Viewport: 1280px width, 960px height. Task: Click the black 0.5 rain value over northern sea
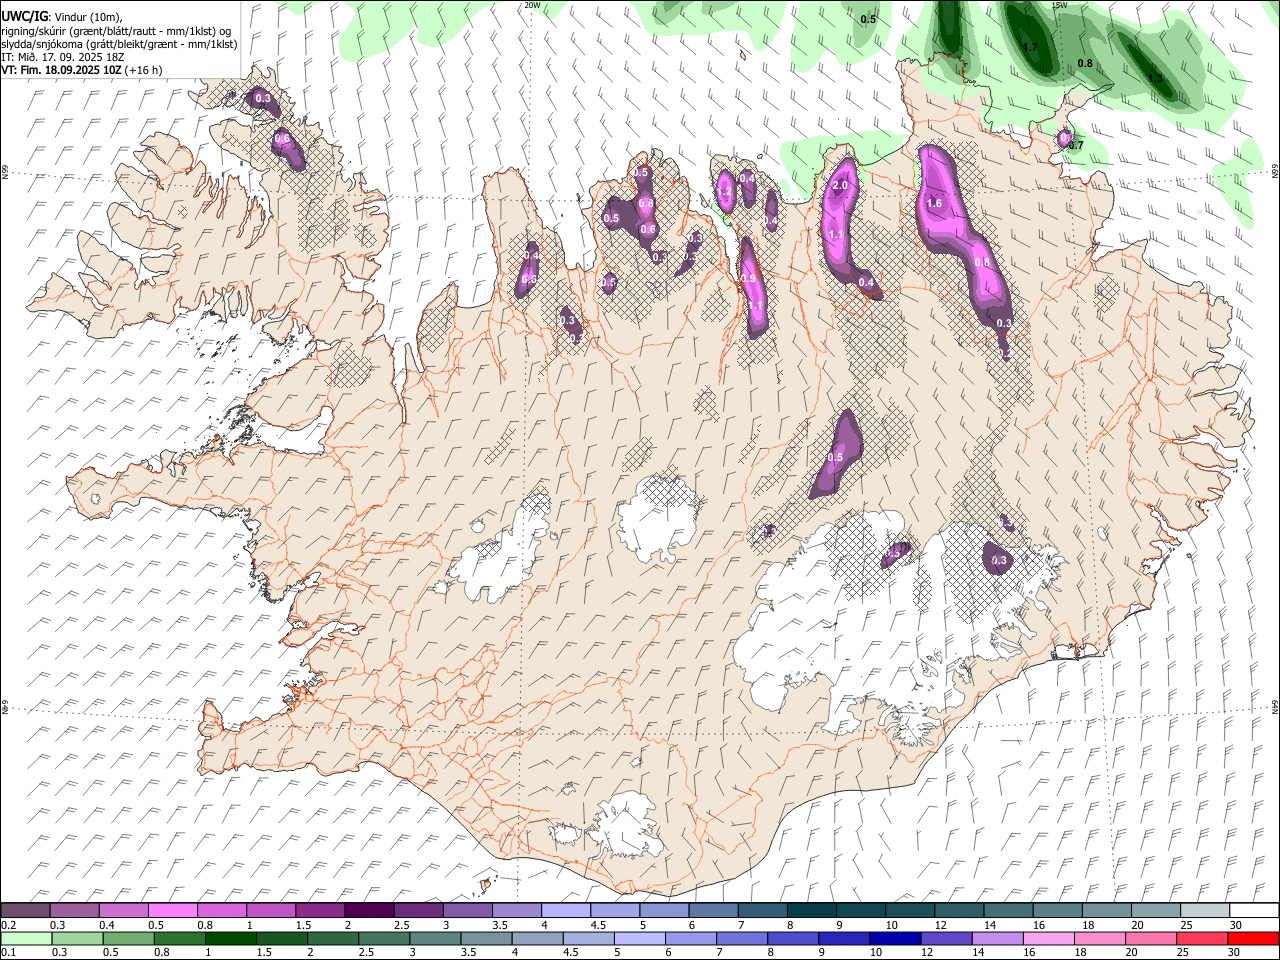click(x=868, y=19)
